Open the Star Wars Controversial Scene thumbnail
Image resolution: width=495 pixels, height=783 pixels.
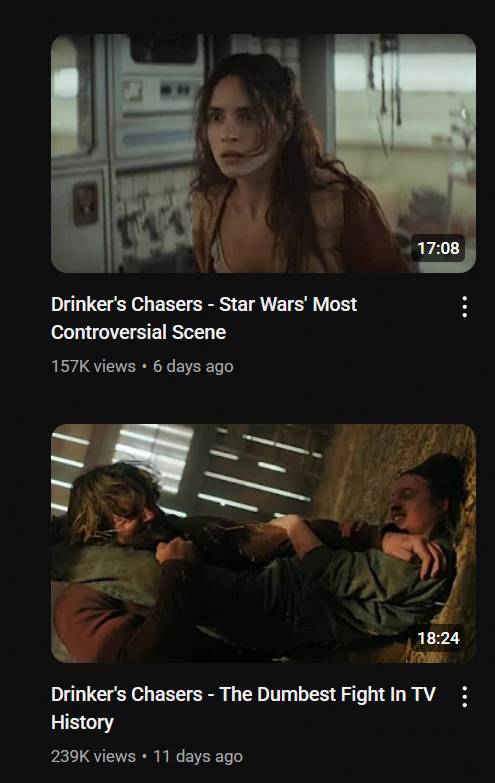point(263,153)
